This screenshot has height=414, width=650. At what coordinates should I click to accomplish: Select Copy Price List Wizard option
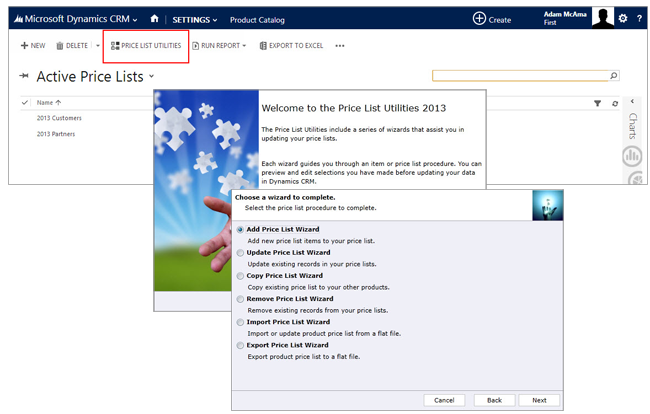240,276
